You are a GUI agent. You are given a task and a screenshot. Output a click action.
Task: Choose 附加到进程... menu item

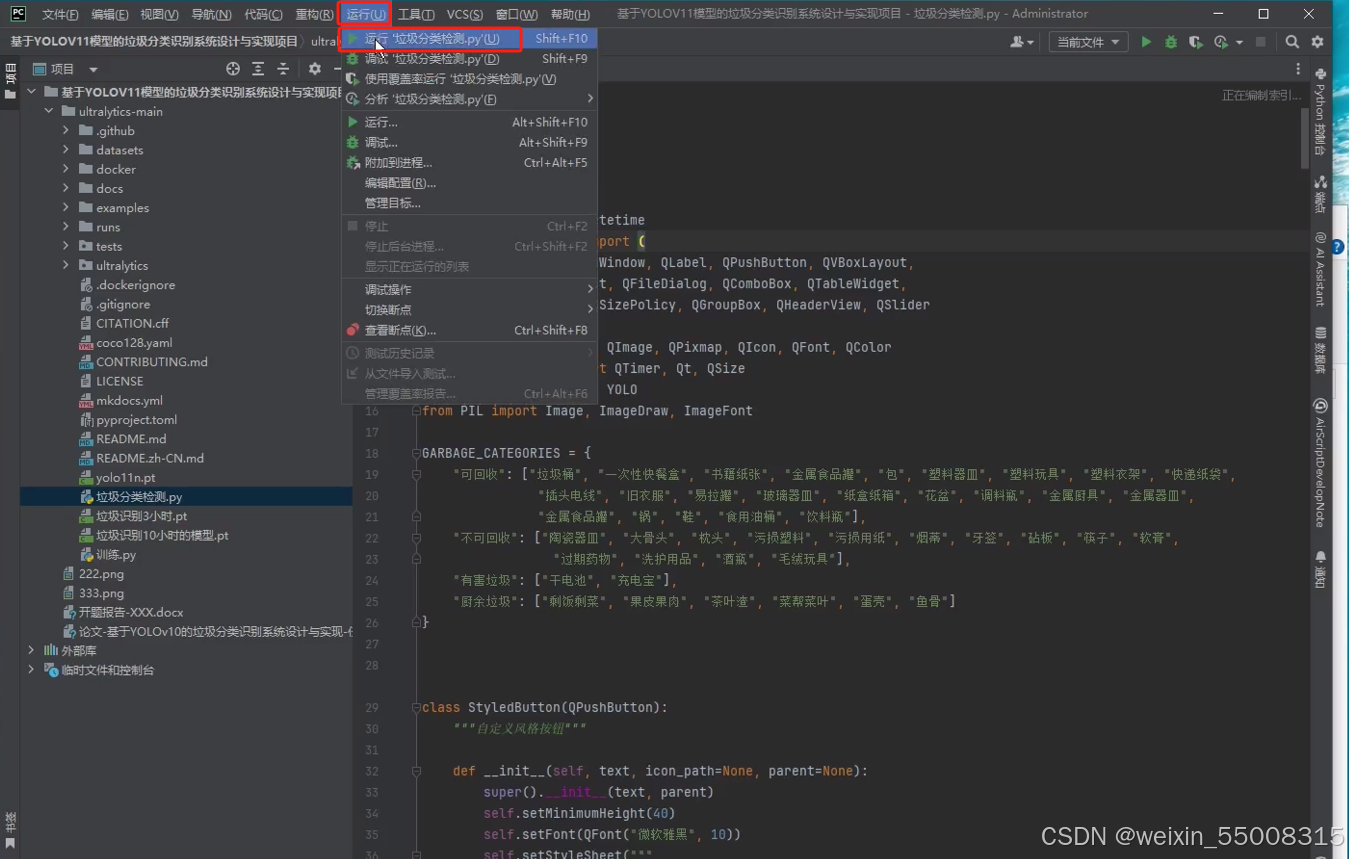tap(469, 162)
